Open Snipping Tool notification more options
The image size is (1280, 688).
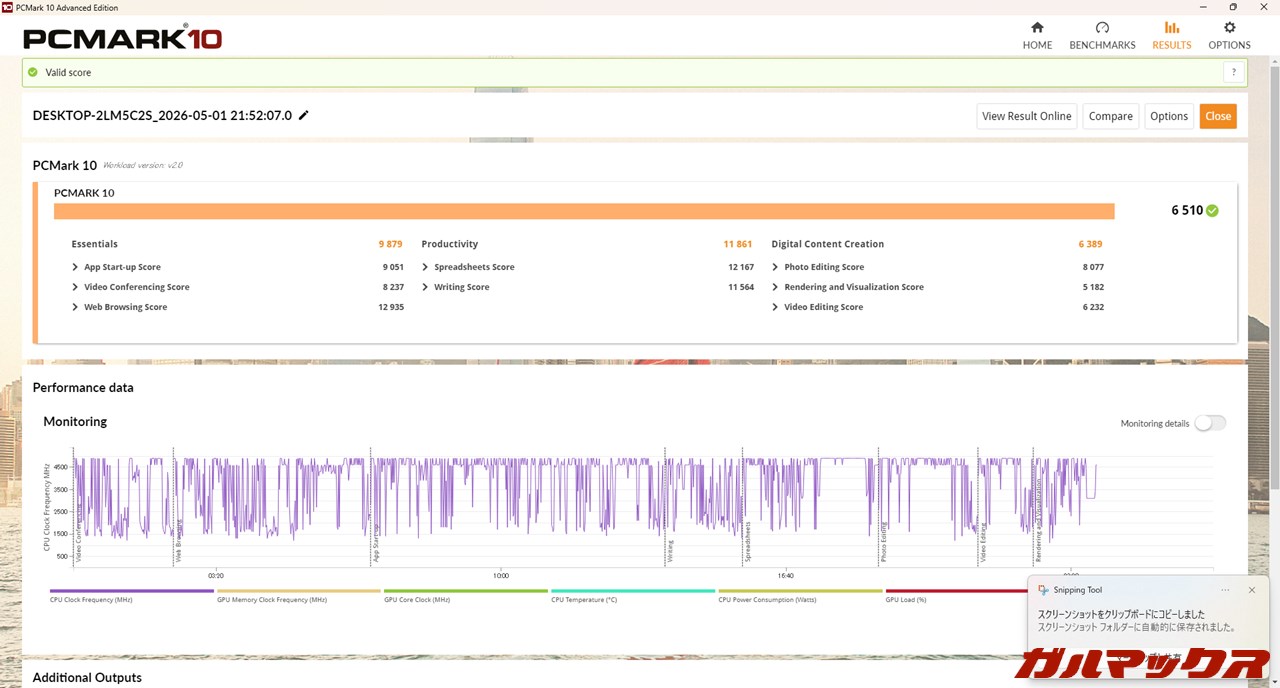coord(1225,590)
